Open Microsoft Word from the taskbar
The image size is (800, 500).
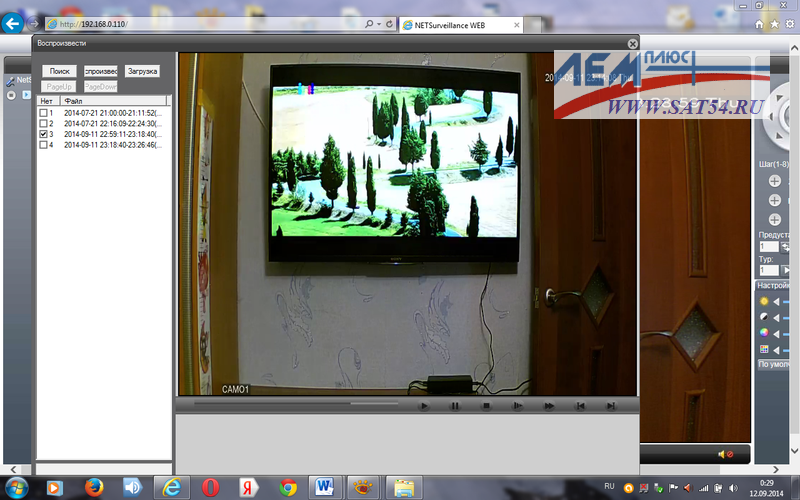click(x=324, y=488)
